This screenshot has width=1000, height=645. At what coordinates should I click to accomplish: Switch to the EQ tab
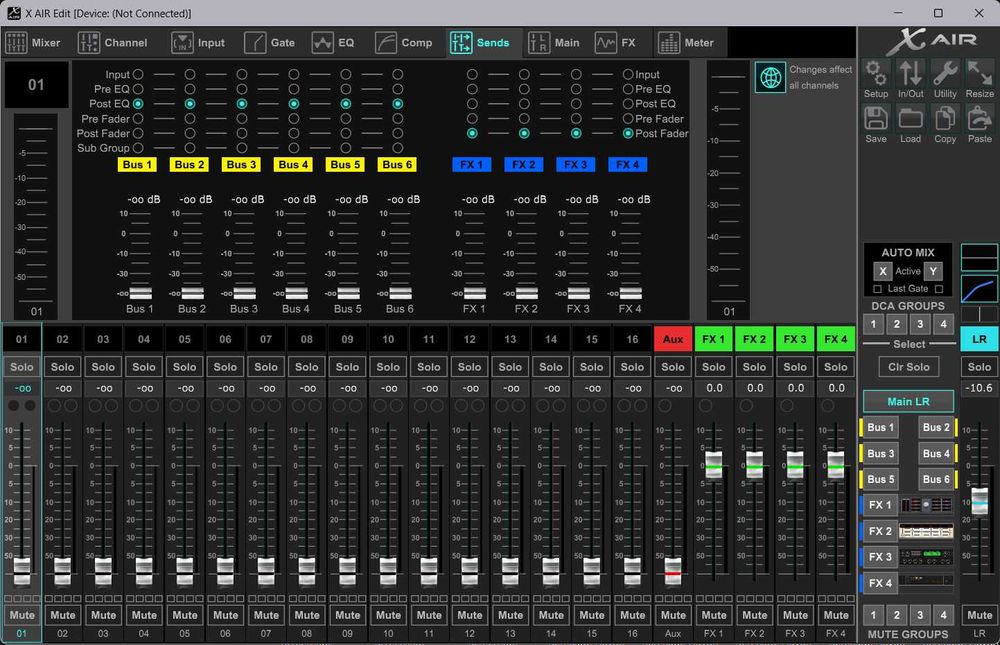[x=334, y=43]
